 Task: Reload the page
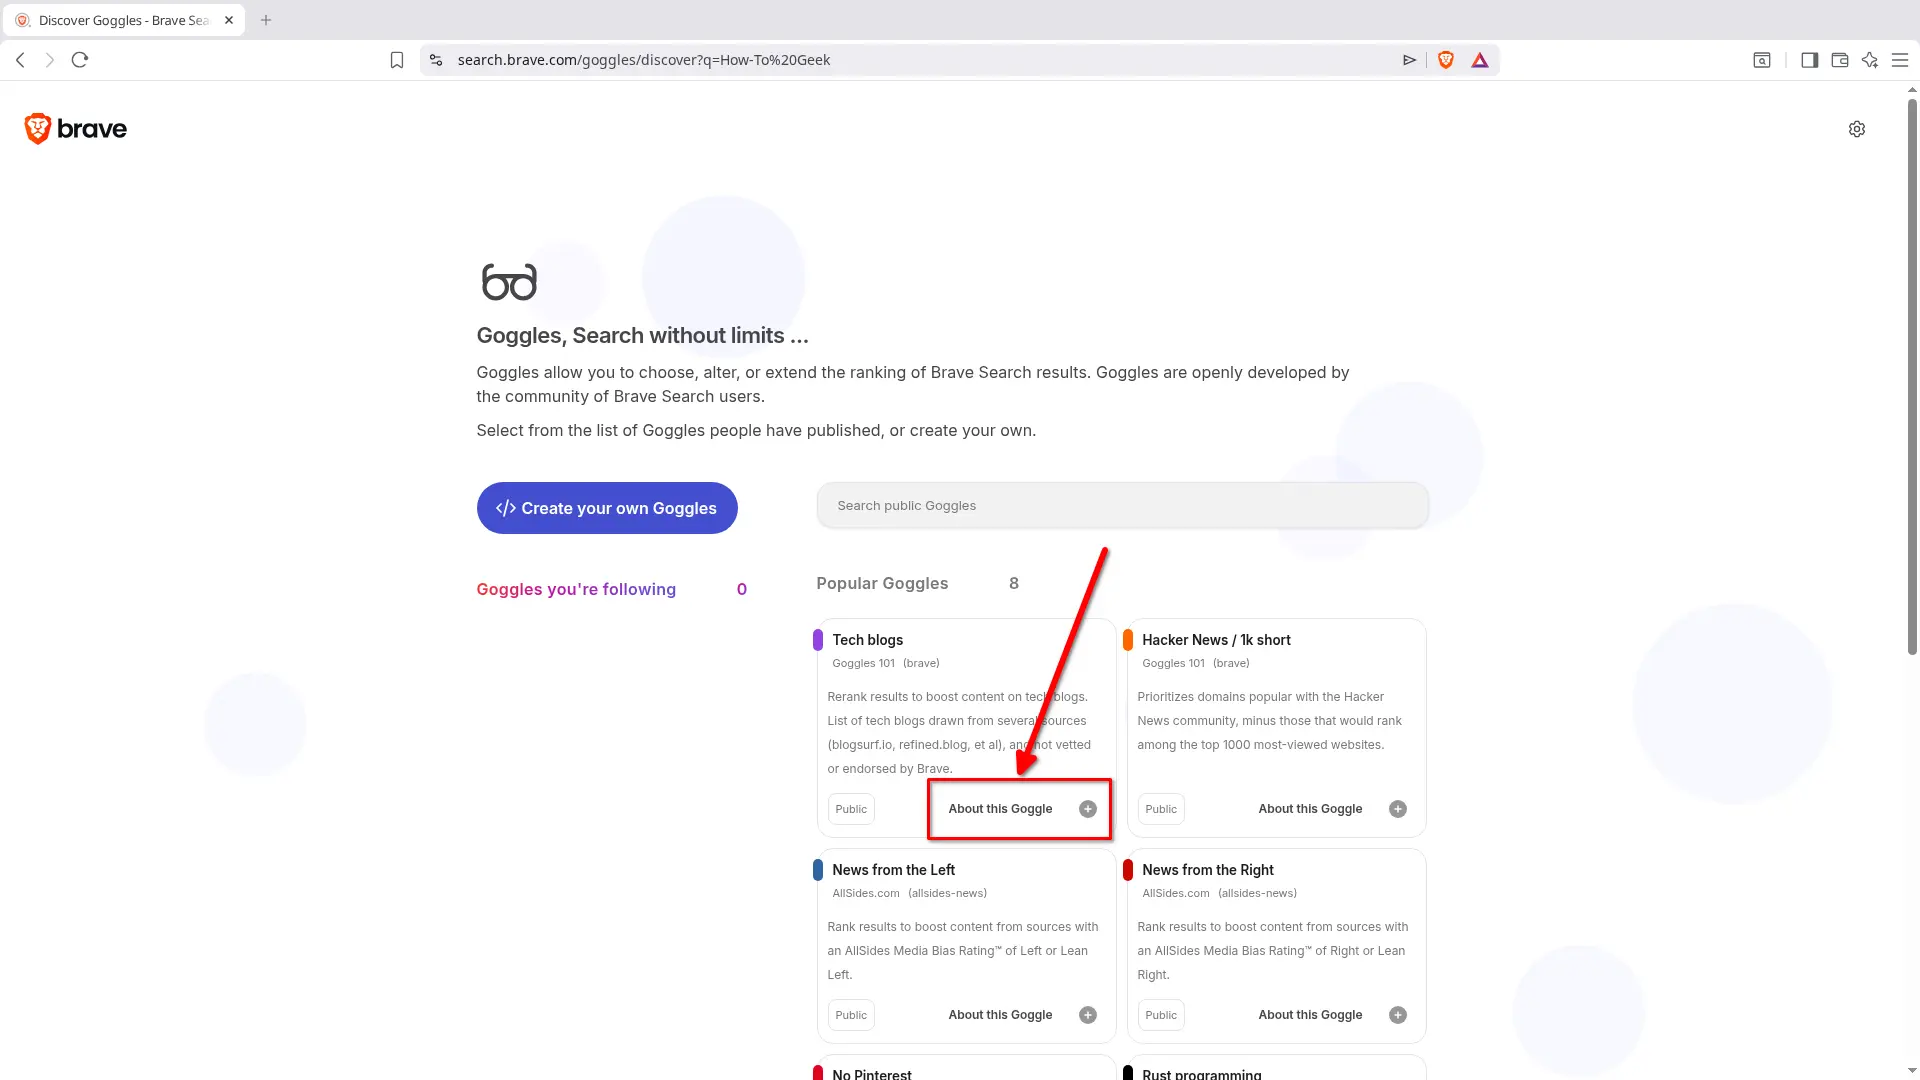tap(80, 60)
